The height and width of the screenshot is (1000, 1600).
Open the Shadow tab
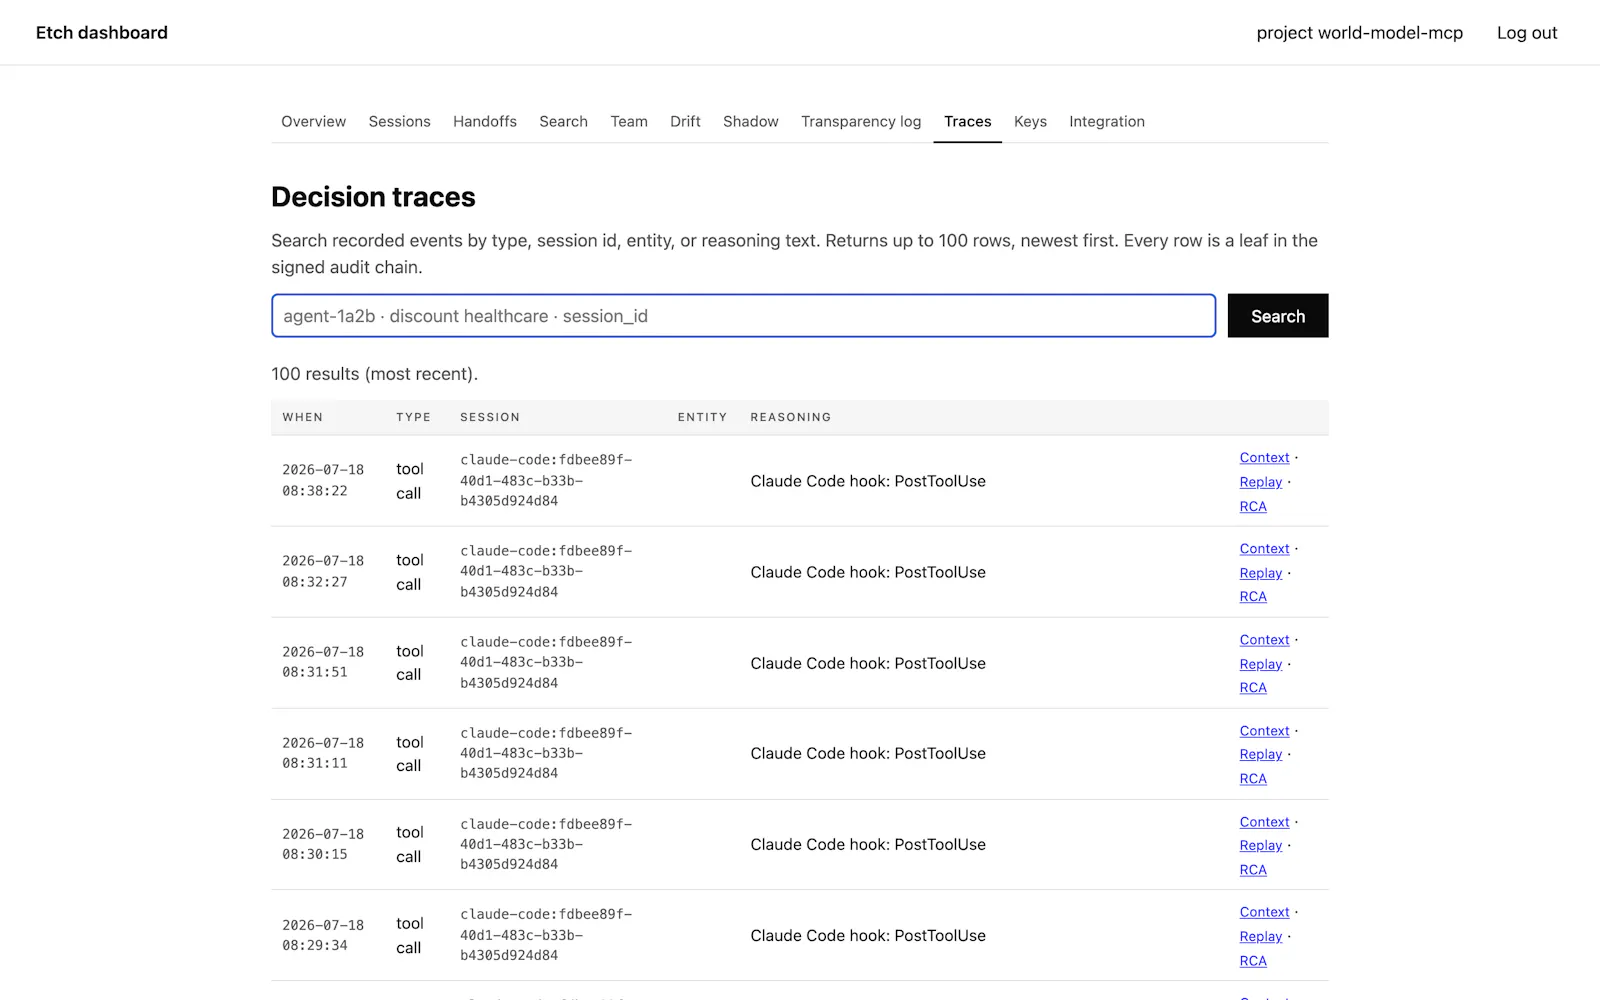coord(751,121)
